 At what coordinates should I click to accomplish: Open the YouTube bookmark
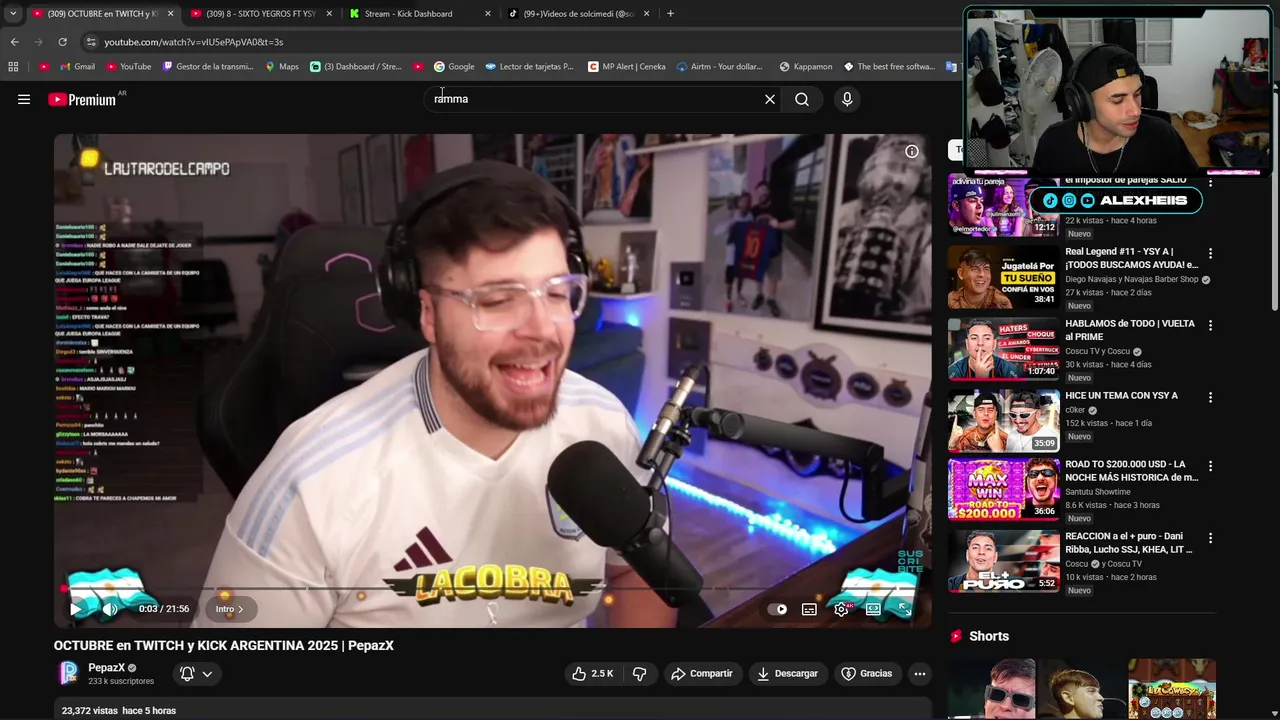(x=128, y=67)
